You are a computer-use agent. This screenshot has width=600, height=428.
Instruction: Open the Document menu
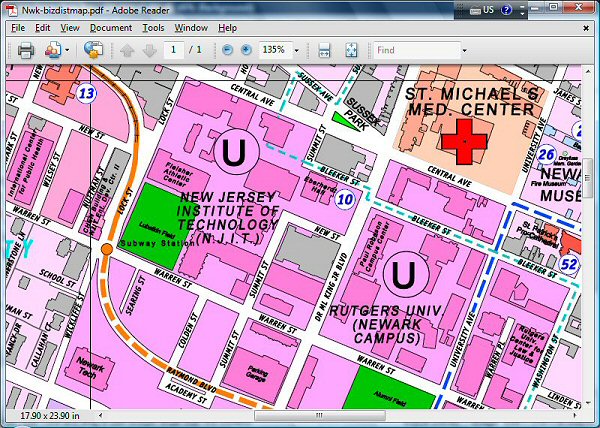pos(111,28)
